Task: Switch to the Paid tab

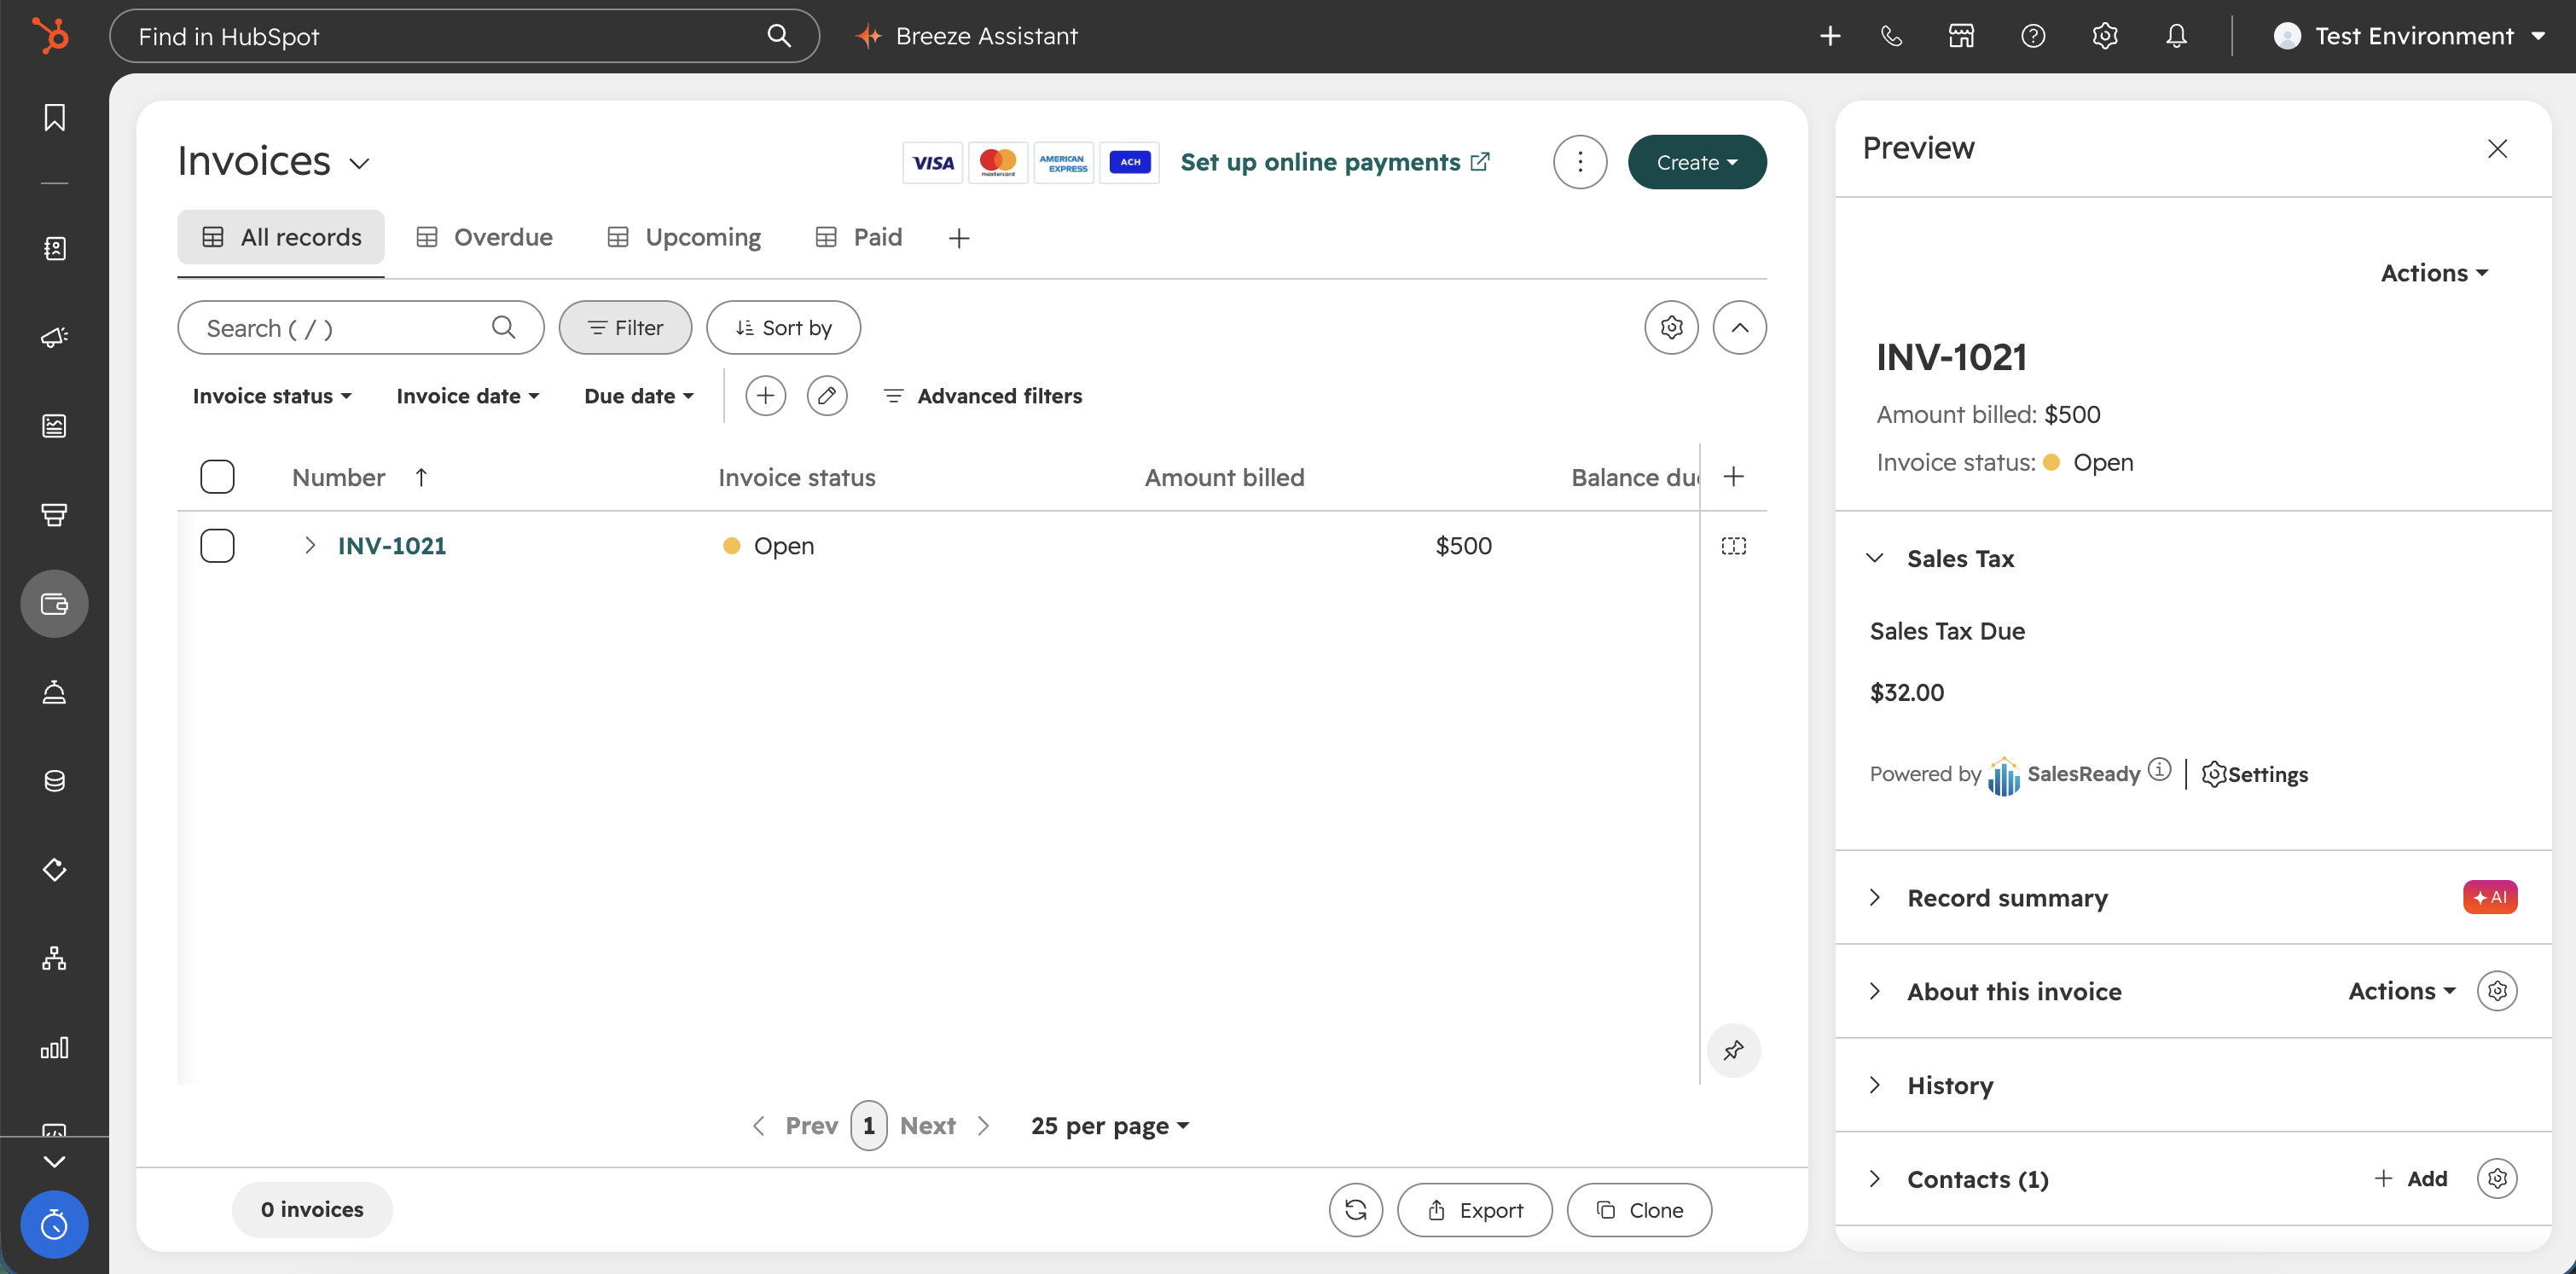Action: pyautogui.click(x=859, y=237)
